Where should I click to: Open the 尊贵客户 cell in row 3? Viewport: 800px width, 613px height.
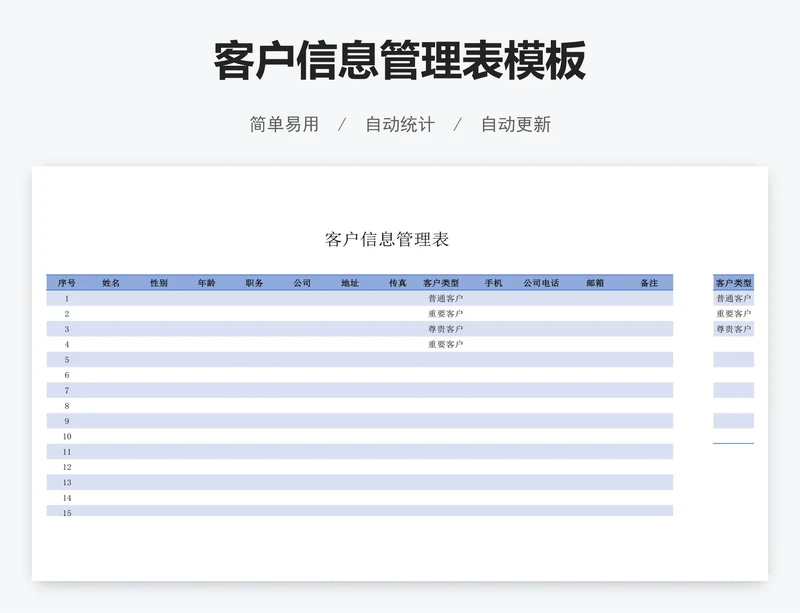445,329
